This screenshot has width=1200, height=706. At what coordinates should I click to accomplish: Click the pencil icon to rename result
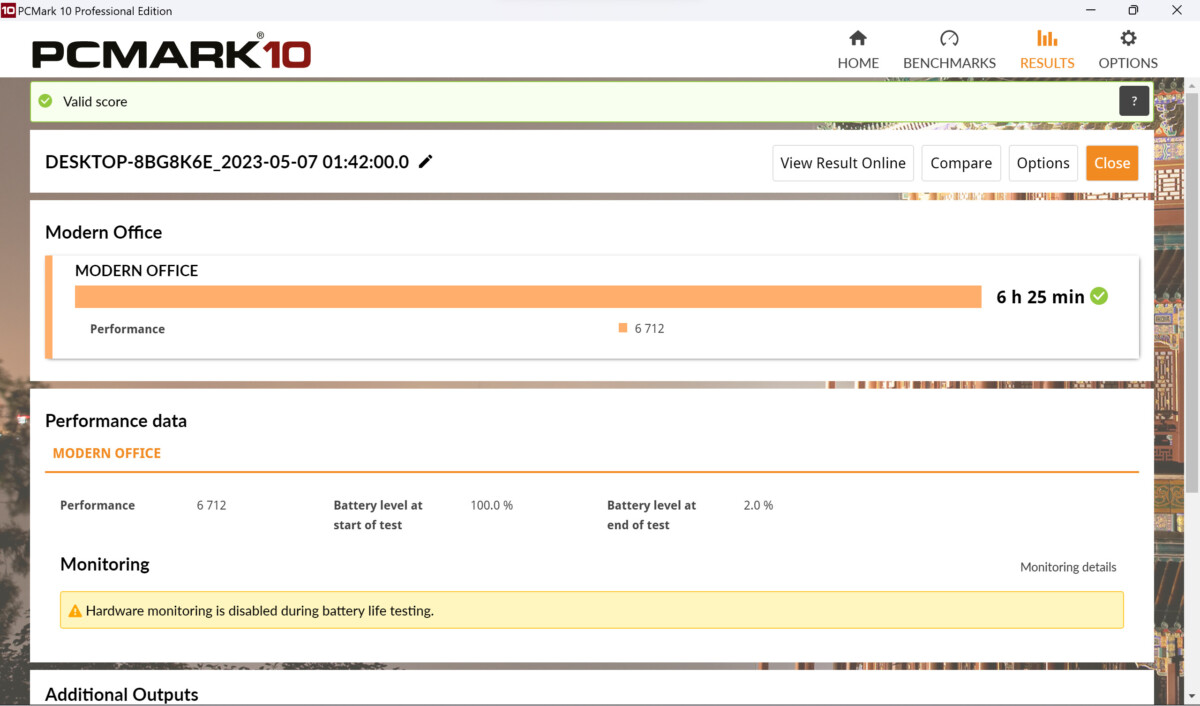click(426, 162)
